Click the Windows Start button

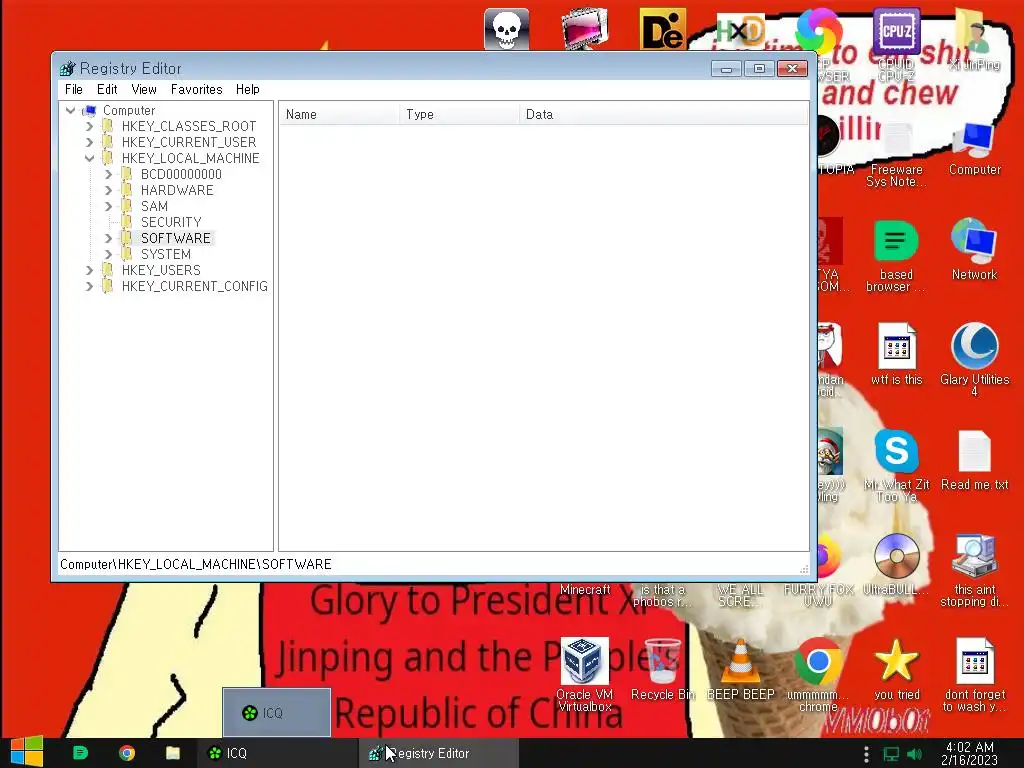(x=27, y=752)
